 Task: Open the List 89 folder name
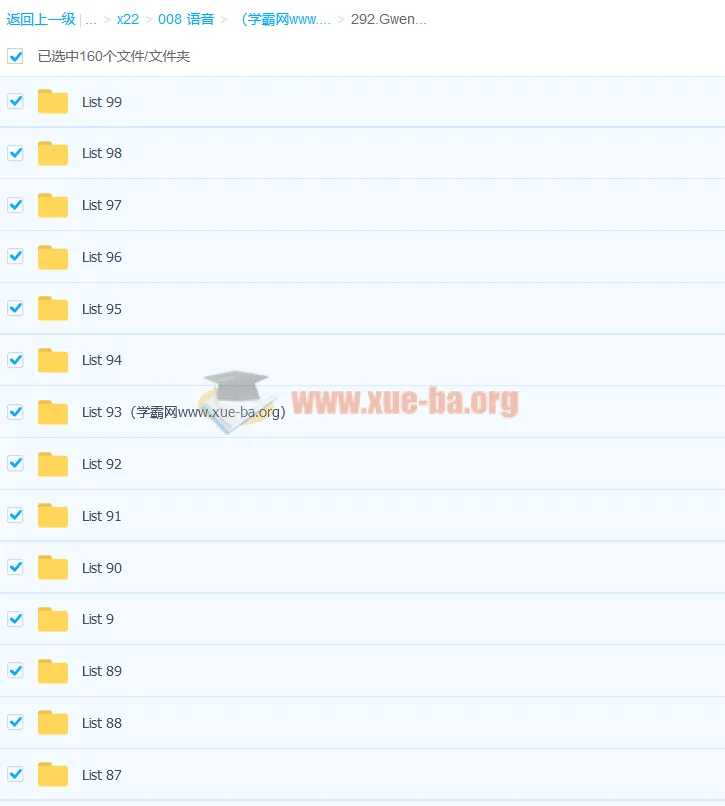(102, 671)
